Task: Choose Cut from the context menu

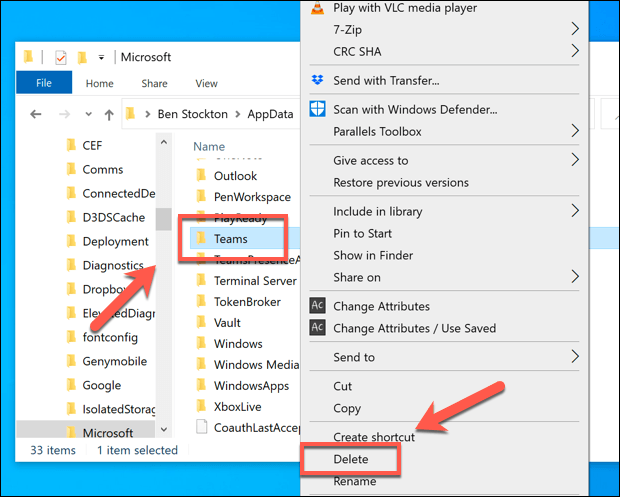Action: tap(342, 386)
